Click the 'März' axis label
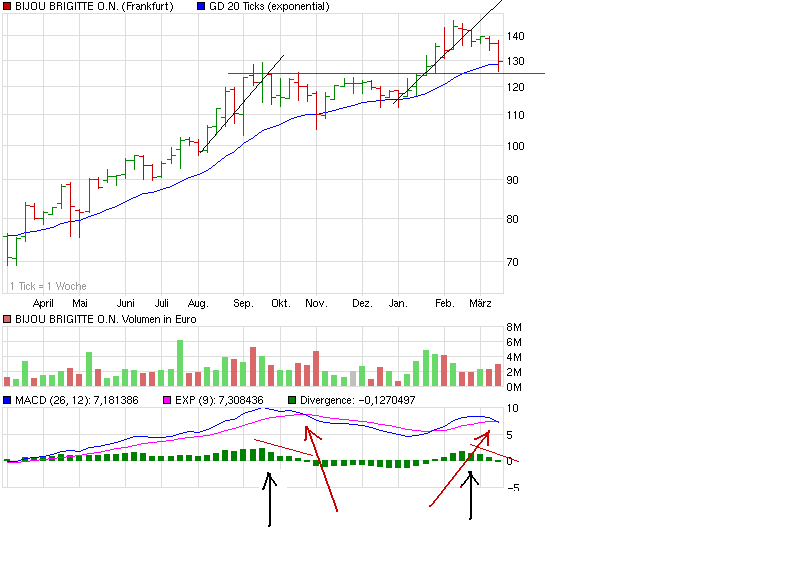This screenshot has height=568, width=810. [480, 303]
